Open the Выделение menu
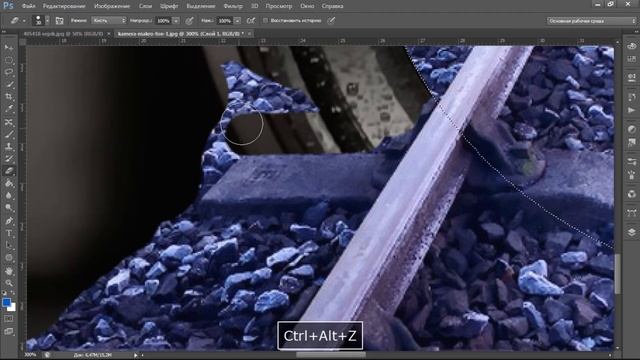This screenshot has height=360, width=640. (x=201, y=6)
